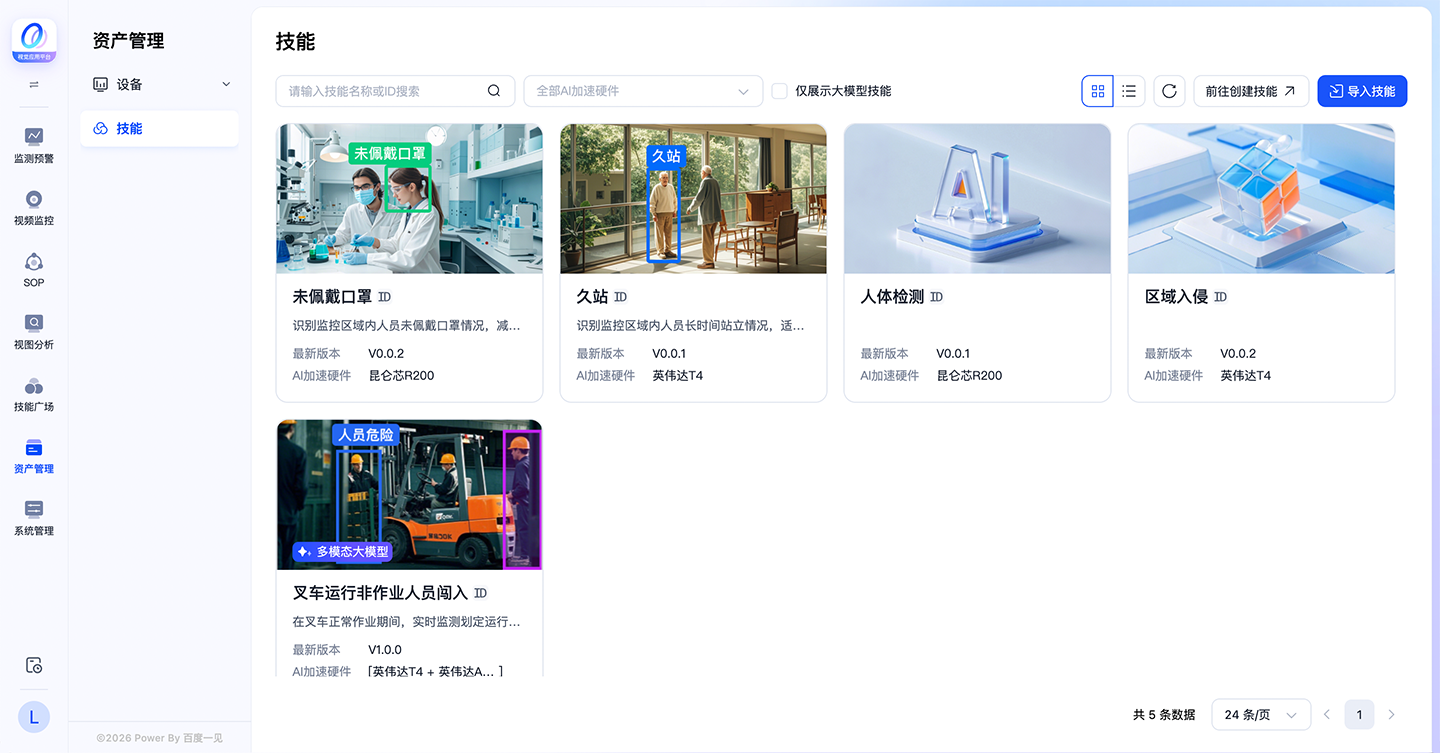Click the 昆仑芯R200 value under 未佩戴口罩
Image resolution: width=1440 pixels, height=753 pixels.
click(402, 376)
